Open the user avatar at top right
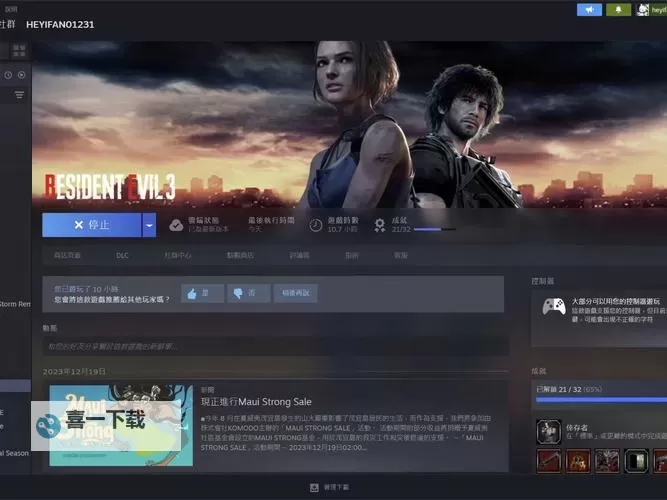667x500 pixels. (x=642, y=9)
